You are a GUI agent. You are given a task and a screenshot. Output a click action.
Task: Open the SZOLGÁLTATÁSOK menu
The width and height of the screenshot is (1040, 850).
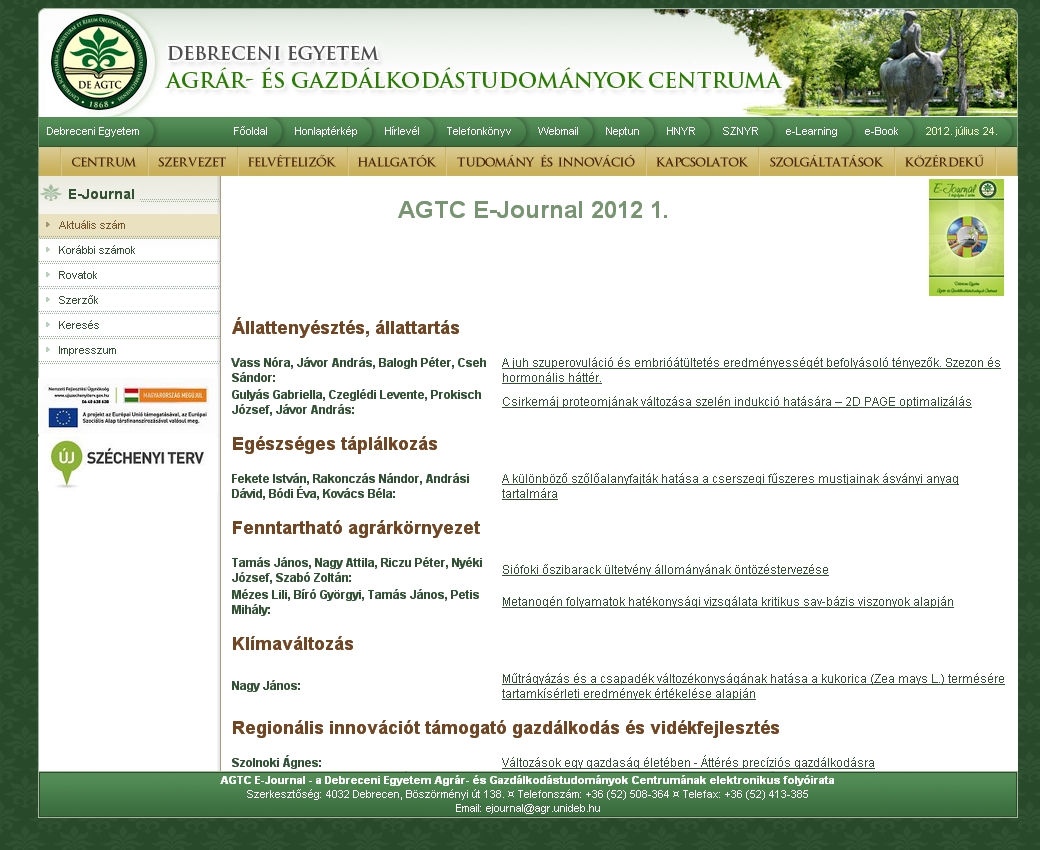(826, 162)
